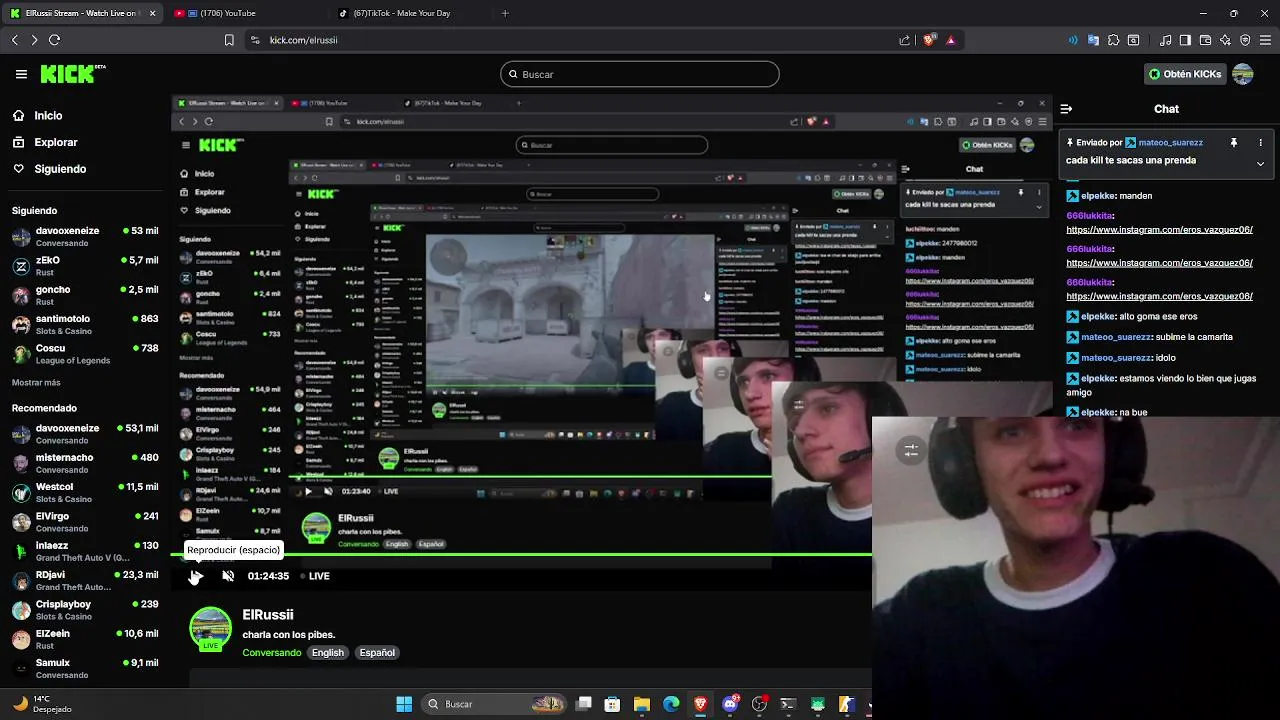Unmute the stream volume
Viewport: 1280px width, 720px height.
228,576
